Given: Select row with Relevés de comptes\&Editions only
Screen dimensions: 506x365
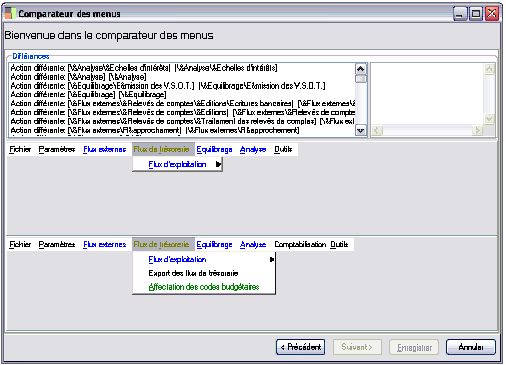Looking at the screenshot, I should tap(182, 112).
